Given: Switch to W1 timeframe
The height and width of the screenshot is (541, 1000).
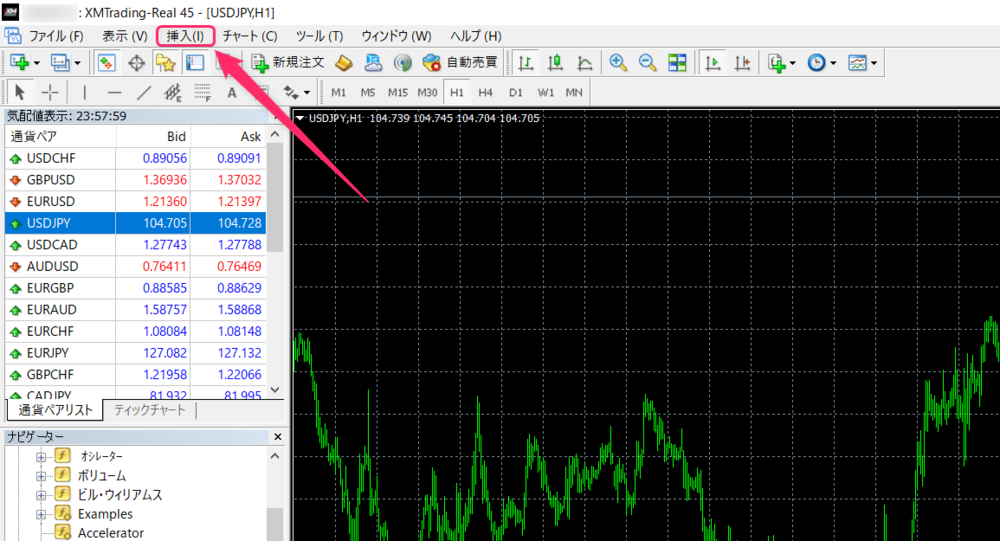Looking at the screenshot, I should point(545,93).
